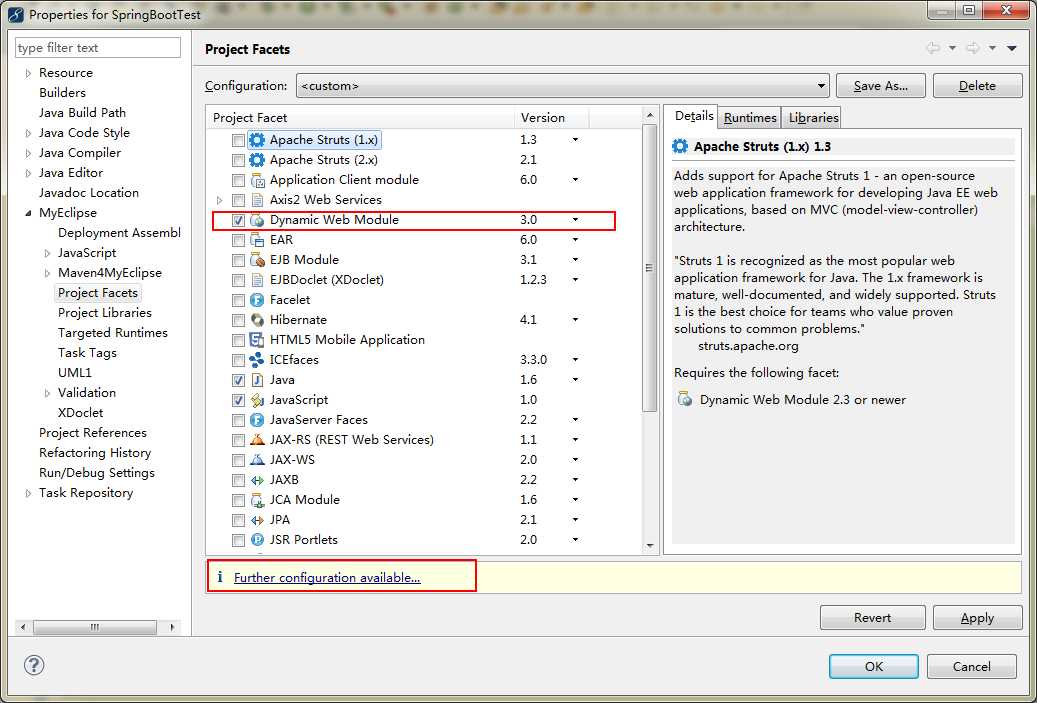1037x703 pixels.
Task: Open help via the question mark icon
Action: 34,665
